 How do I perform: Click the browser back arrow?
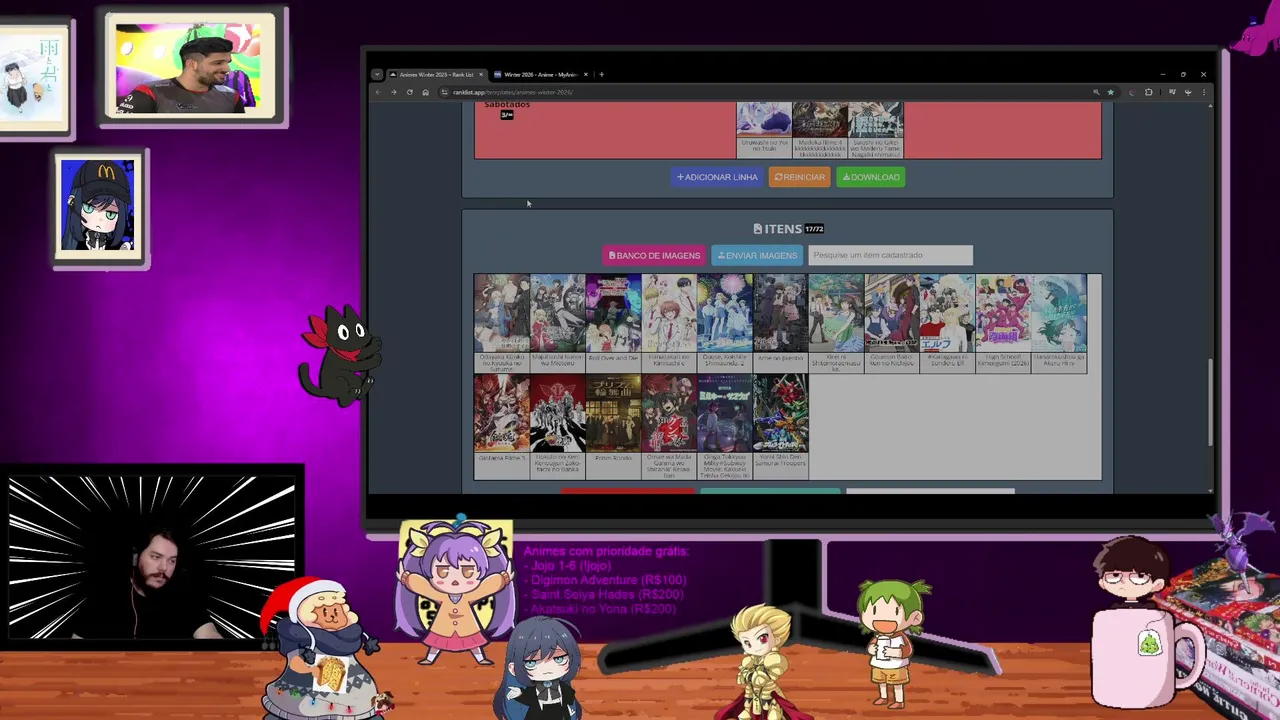tap(378, 92)
